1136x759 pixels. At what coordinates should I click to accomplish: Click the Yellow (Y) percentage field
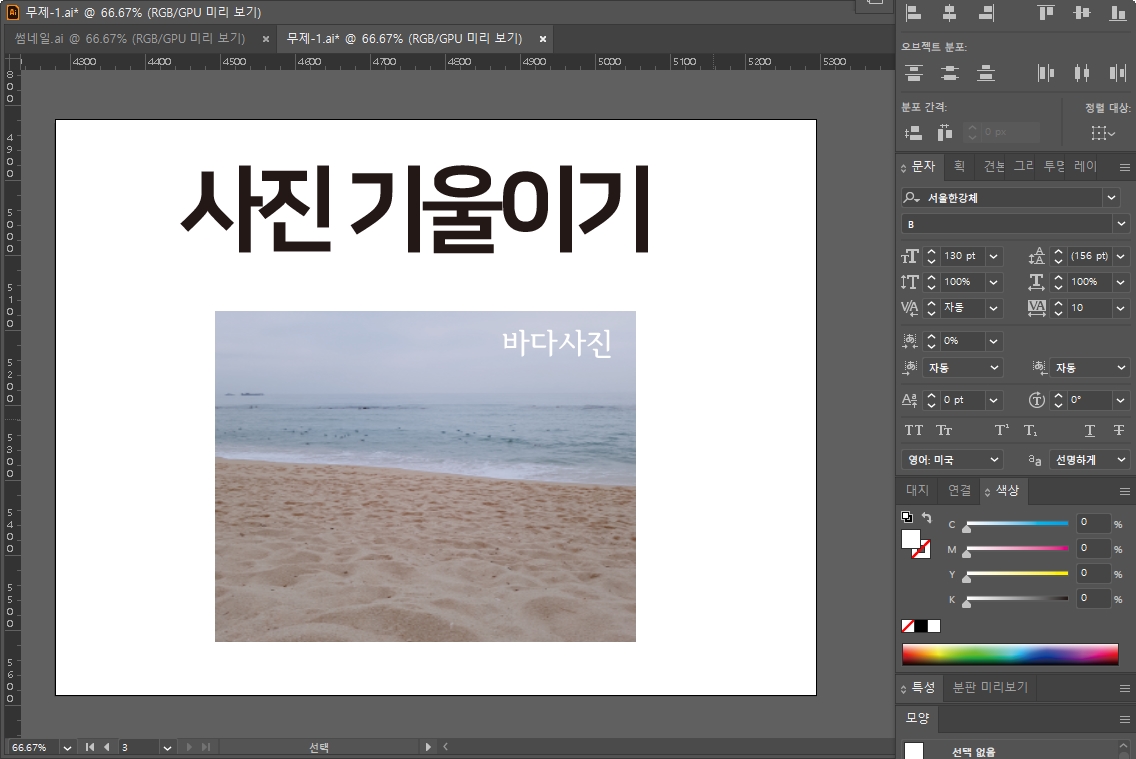pos(1093,573)
